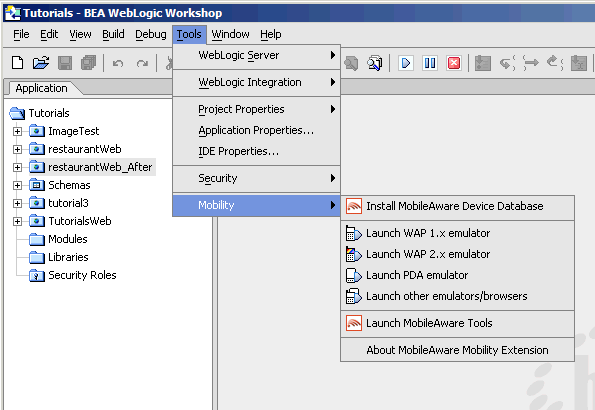Open the File menu

tap(21, 35)
